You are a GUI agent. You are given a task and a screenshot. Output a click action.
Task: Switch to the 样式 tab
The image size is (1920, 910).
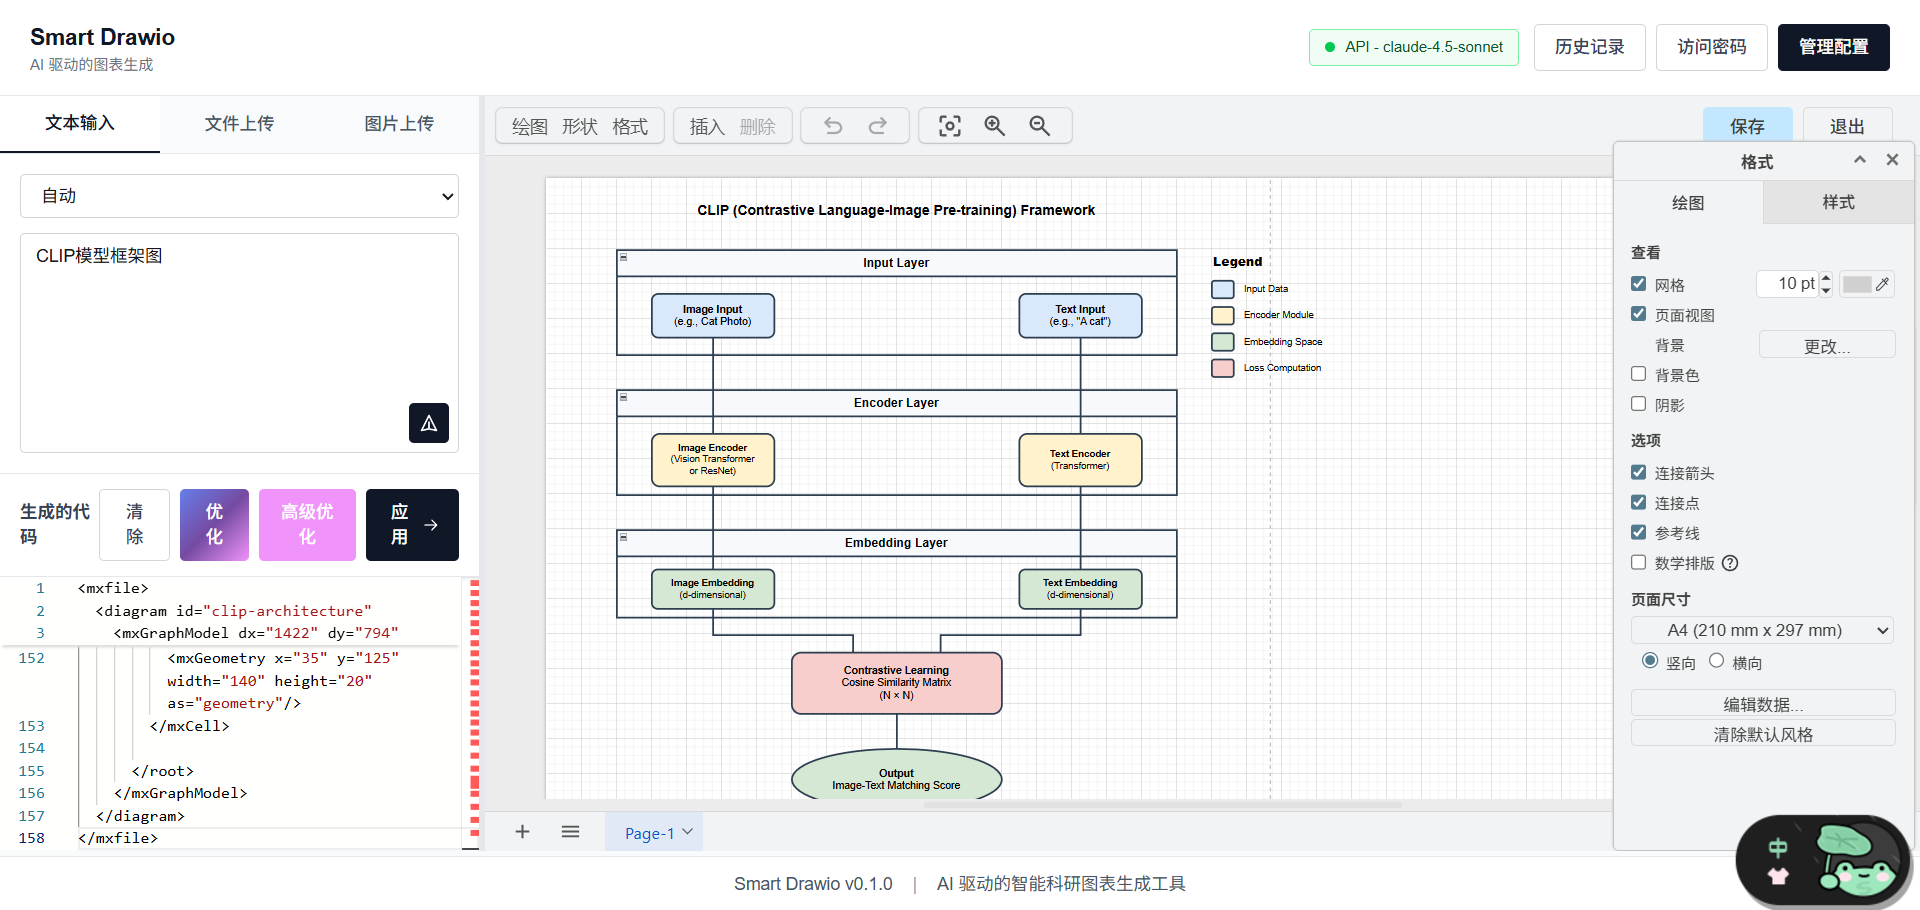[1838, 202]
